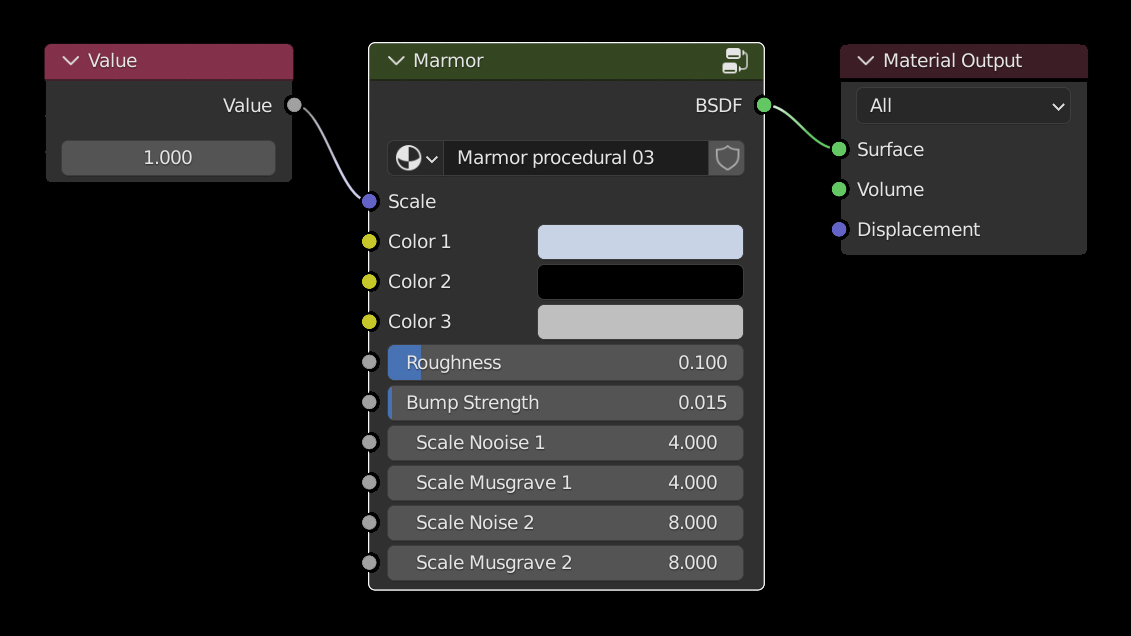The image size is (1131, 636).
Task: Click the BSDF output socket
Action: (764, 105)
